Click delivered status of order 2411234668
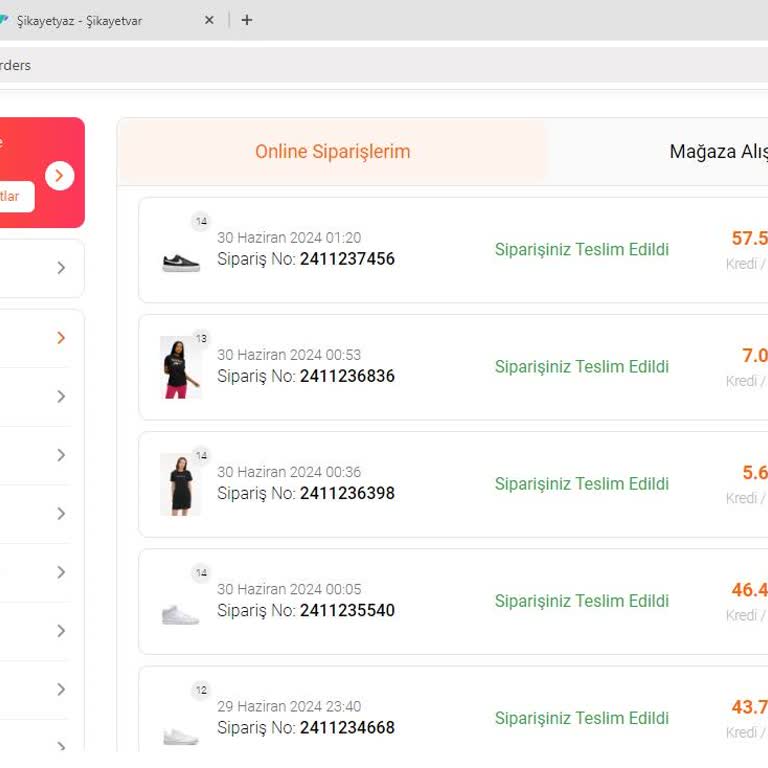The image size is (768, 768). [x=582, y=718]
